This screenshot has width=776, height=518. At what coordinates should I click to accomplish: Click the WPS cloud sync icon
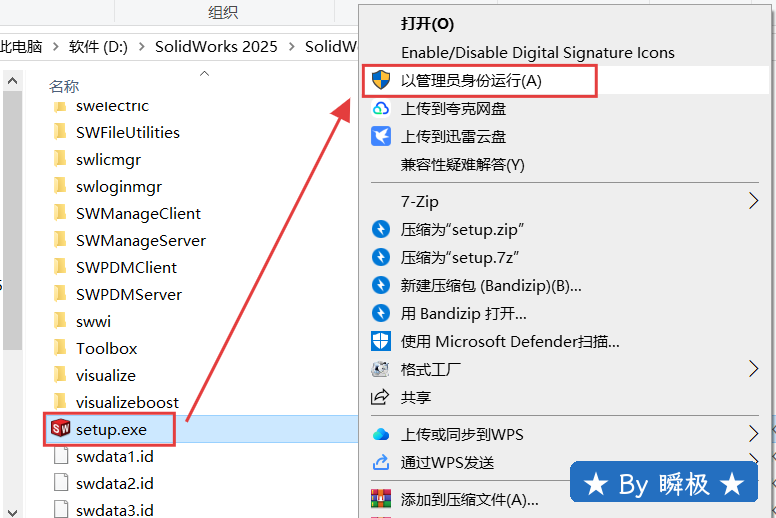point(380,434)
